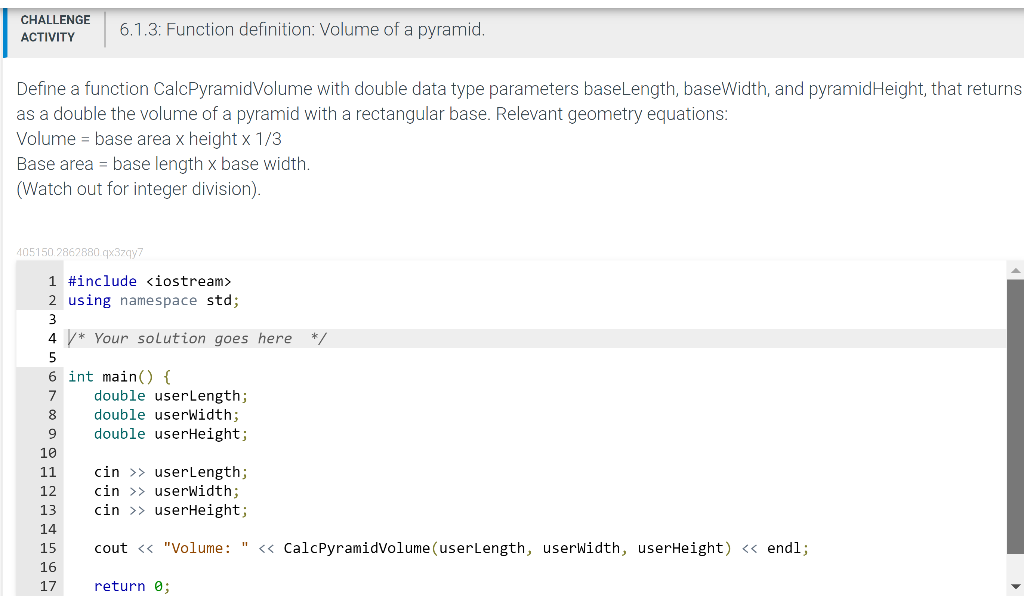The height and width of the screenshot is (596, 1024).
Task: Place cursor on the #include <iostream> line
Action: (150, 281)
